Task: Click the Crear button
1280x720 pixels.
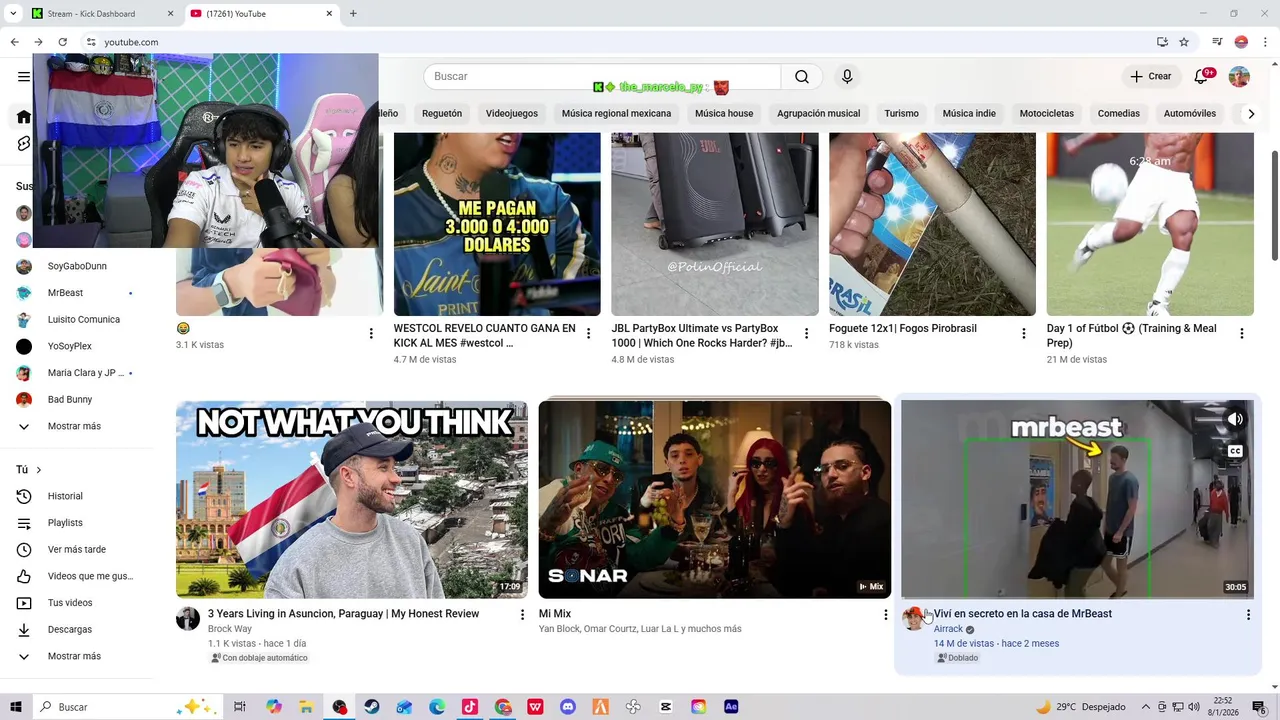Action: coord(1151,77)
